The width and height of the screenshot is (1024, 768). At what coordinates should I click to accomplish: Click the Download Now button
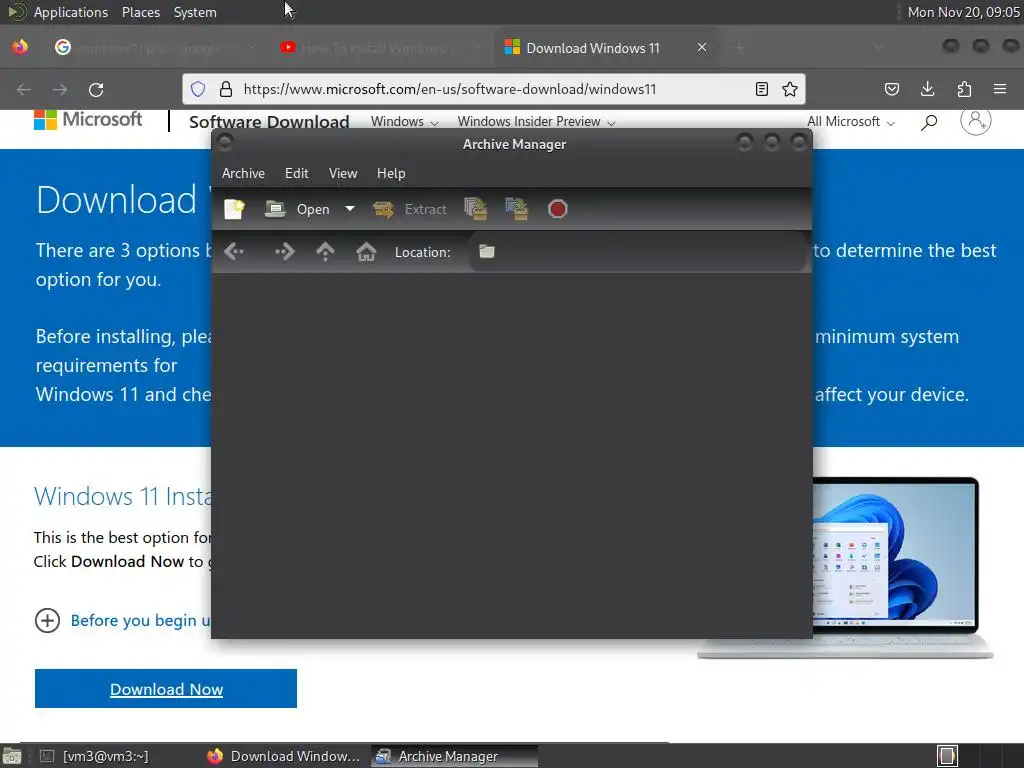point(166,688)
